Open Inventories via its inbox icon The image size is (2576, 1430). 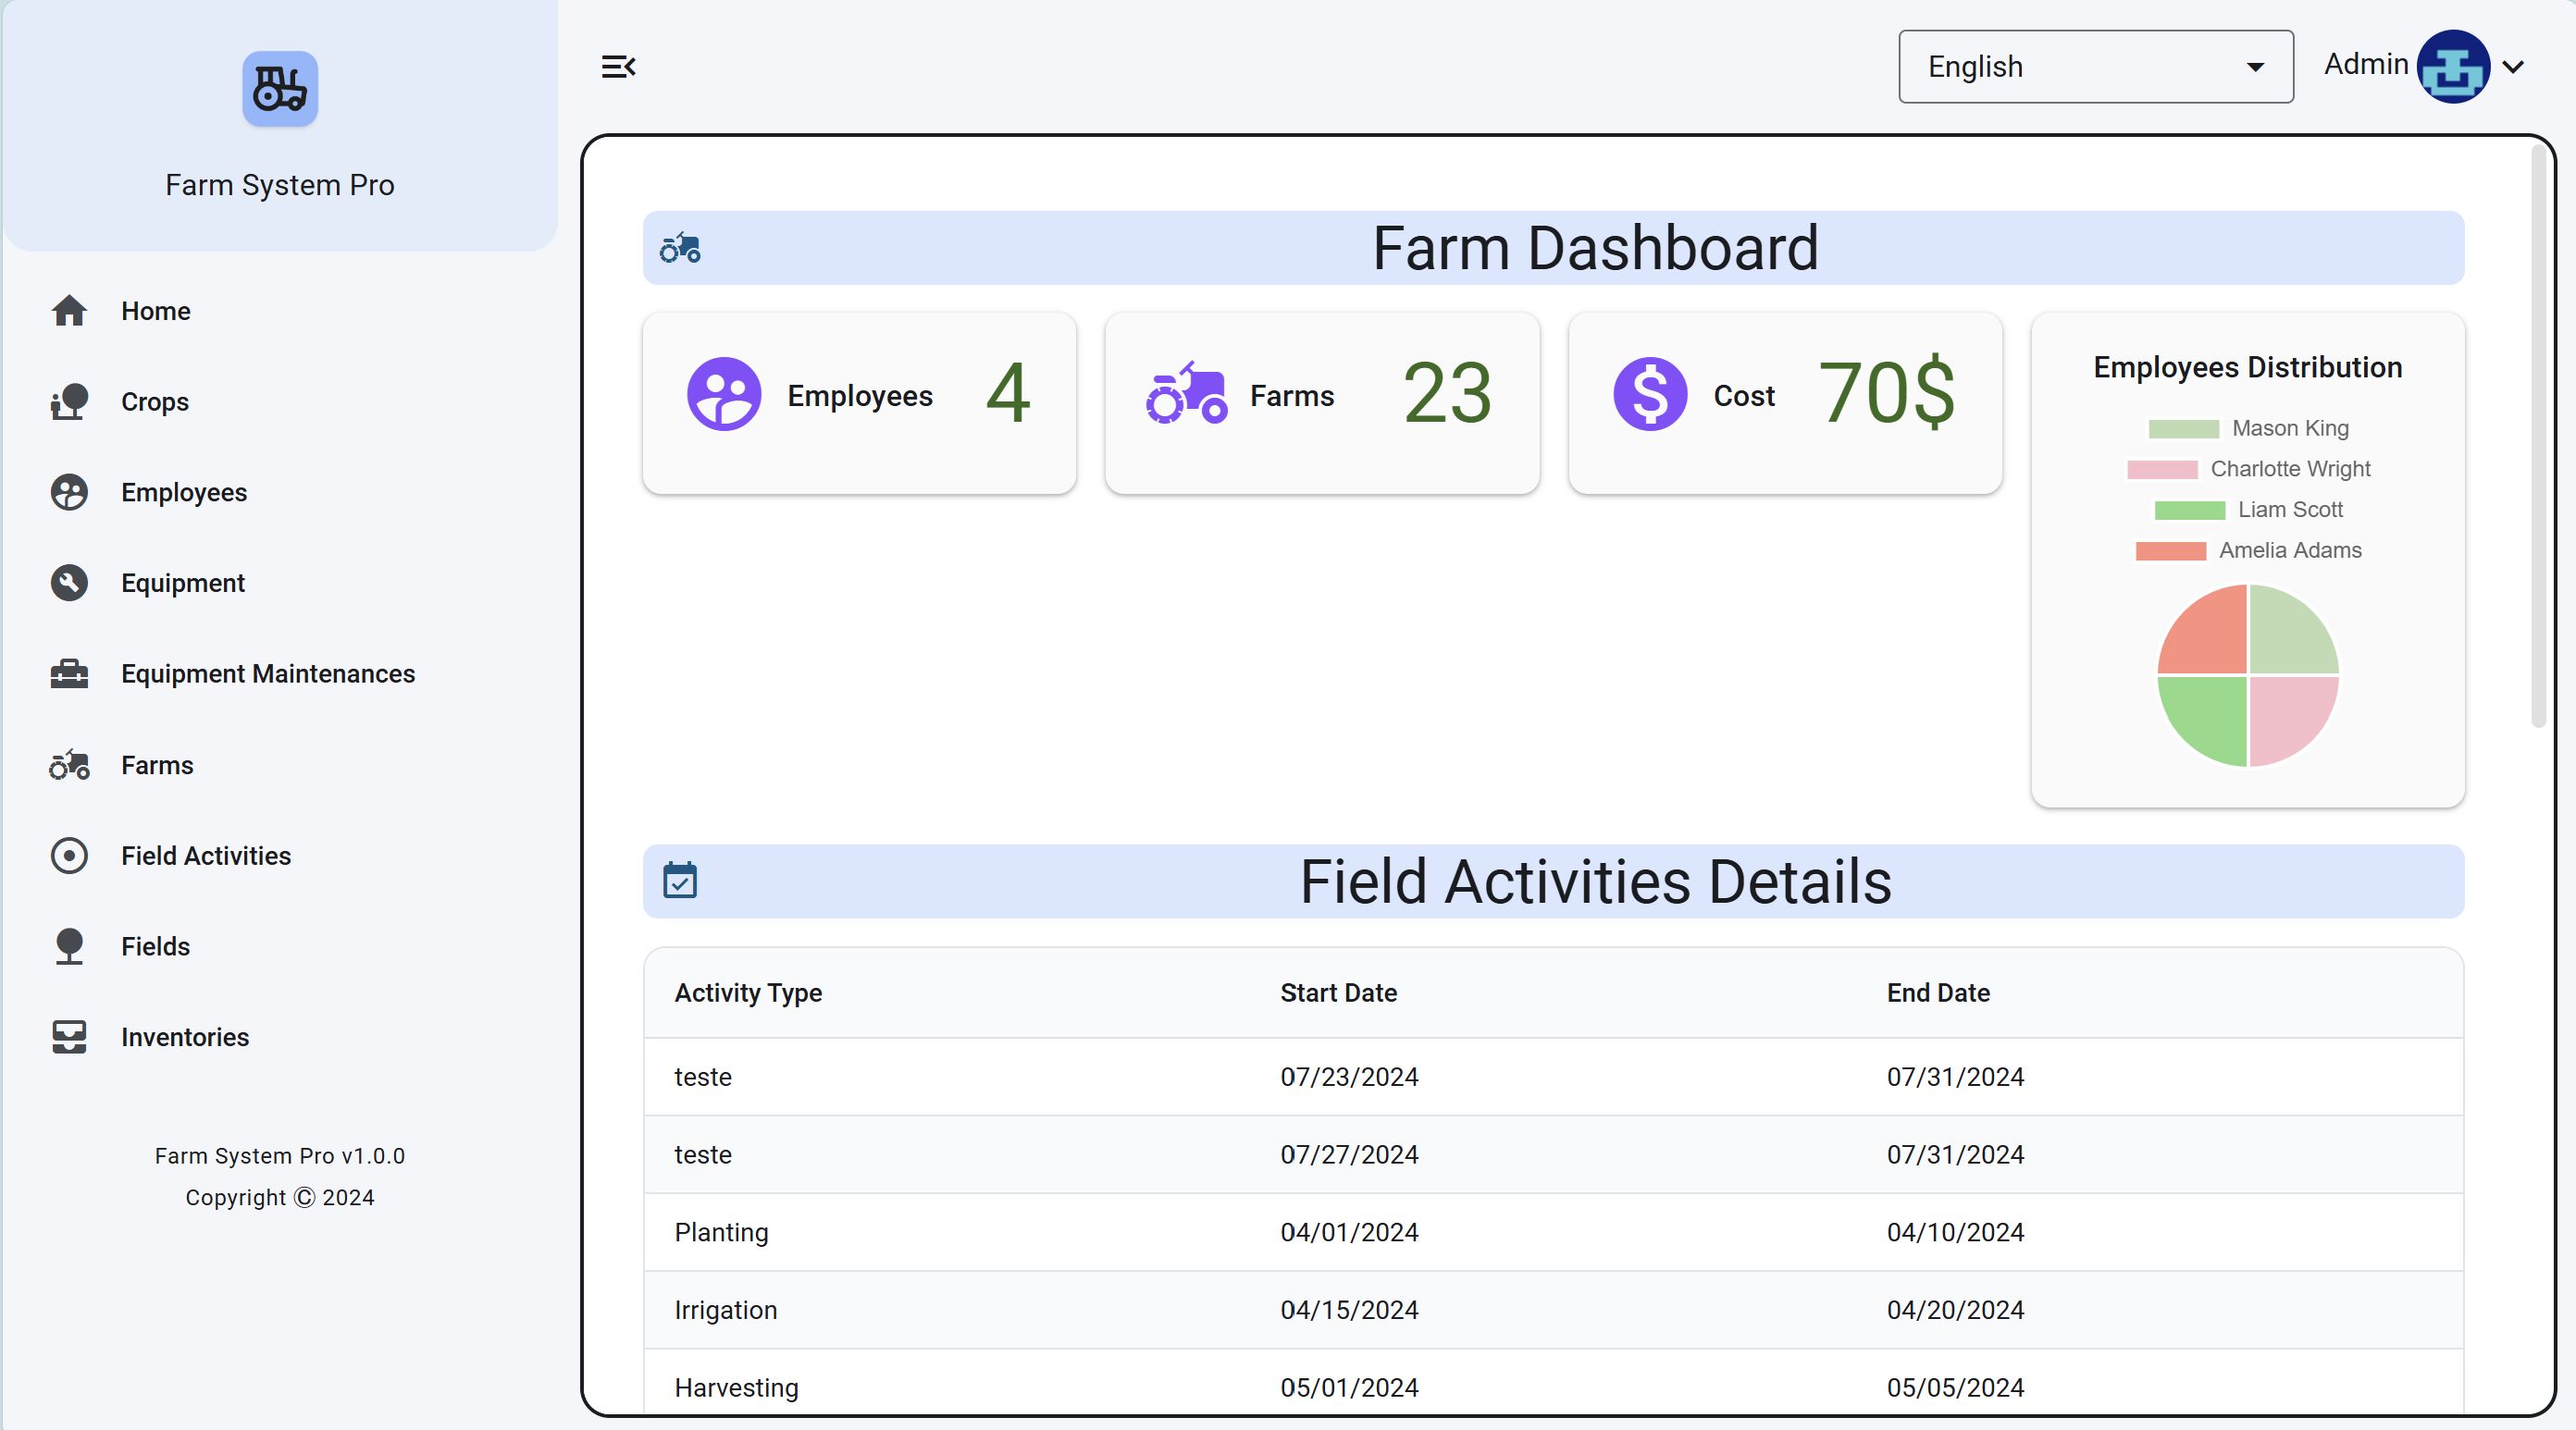pos(69,1037)
